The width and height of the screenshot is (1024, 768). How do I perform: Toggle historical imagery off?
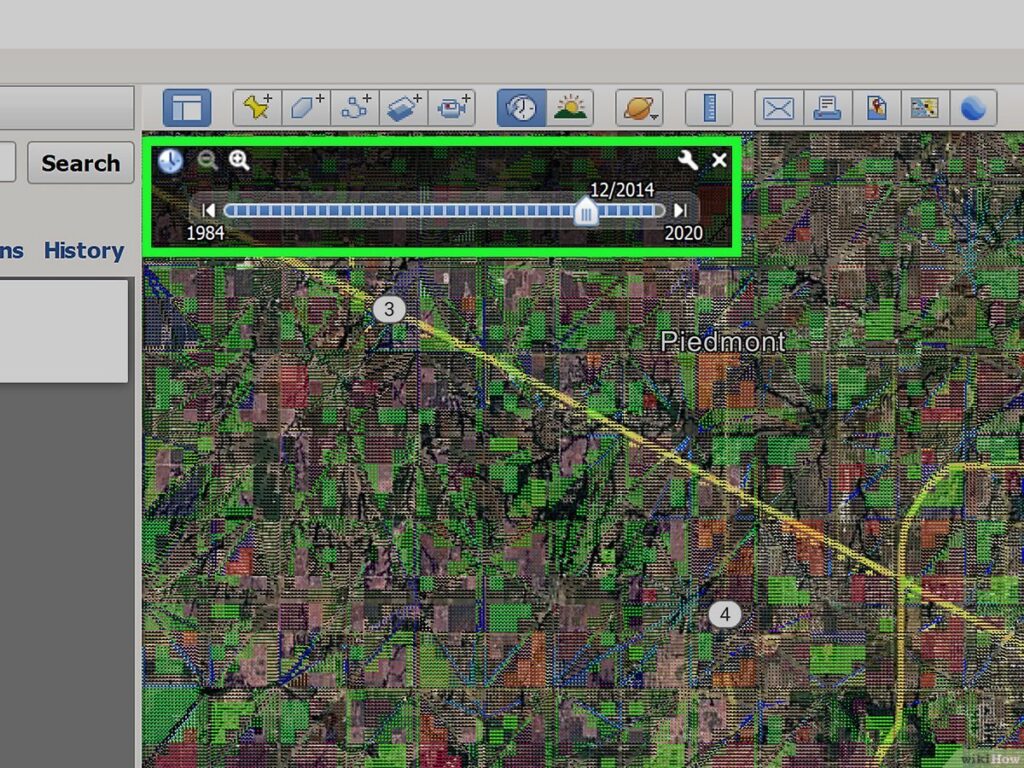point(521,108)
